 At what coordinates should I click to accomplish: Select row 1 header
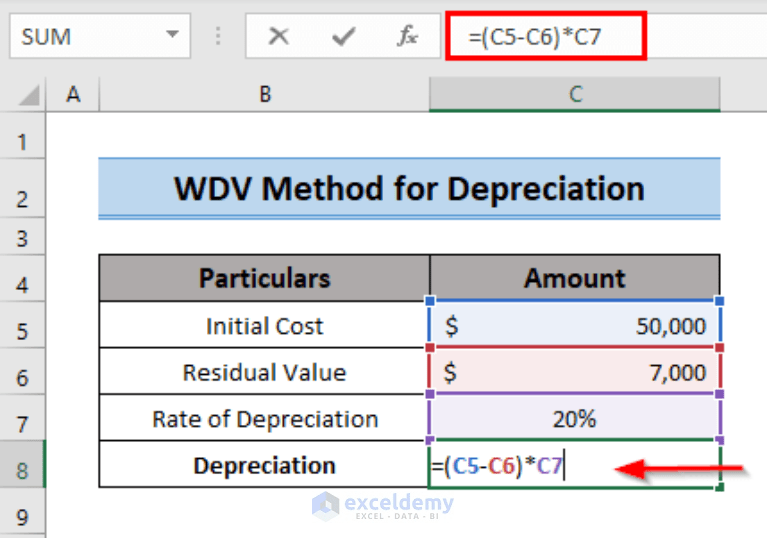click(x=23, y=136)
